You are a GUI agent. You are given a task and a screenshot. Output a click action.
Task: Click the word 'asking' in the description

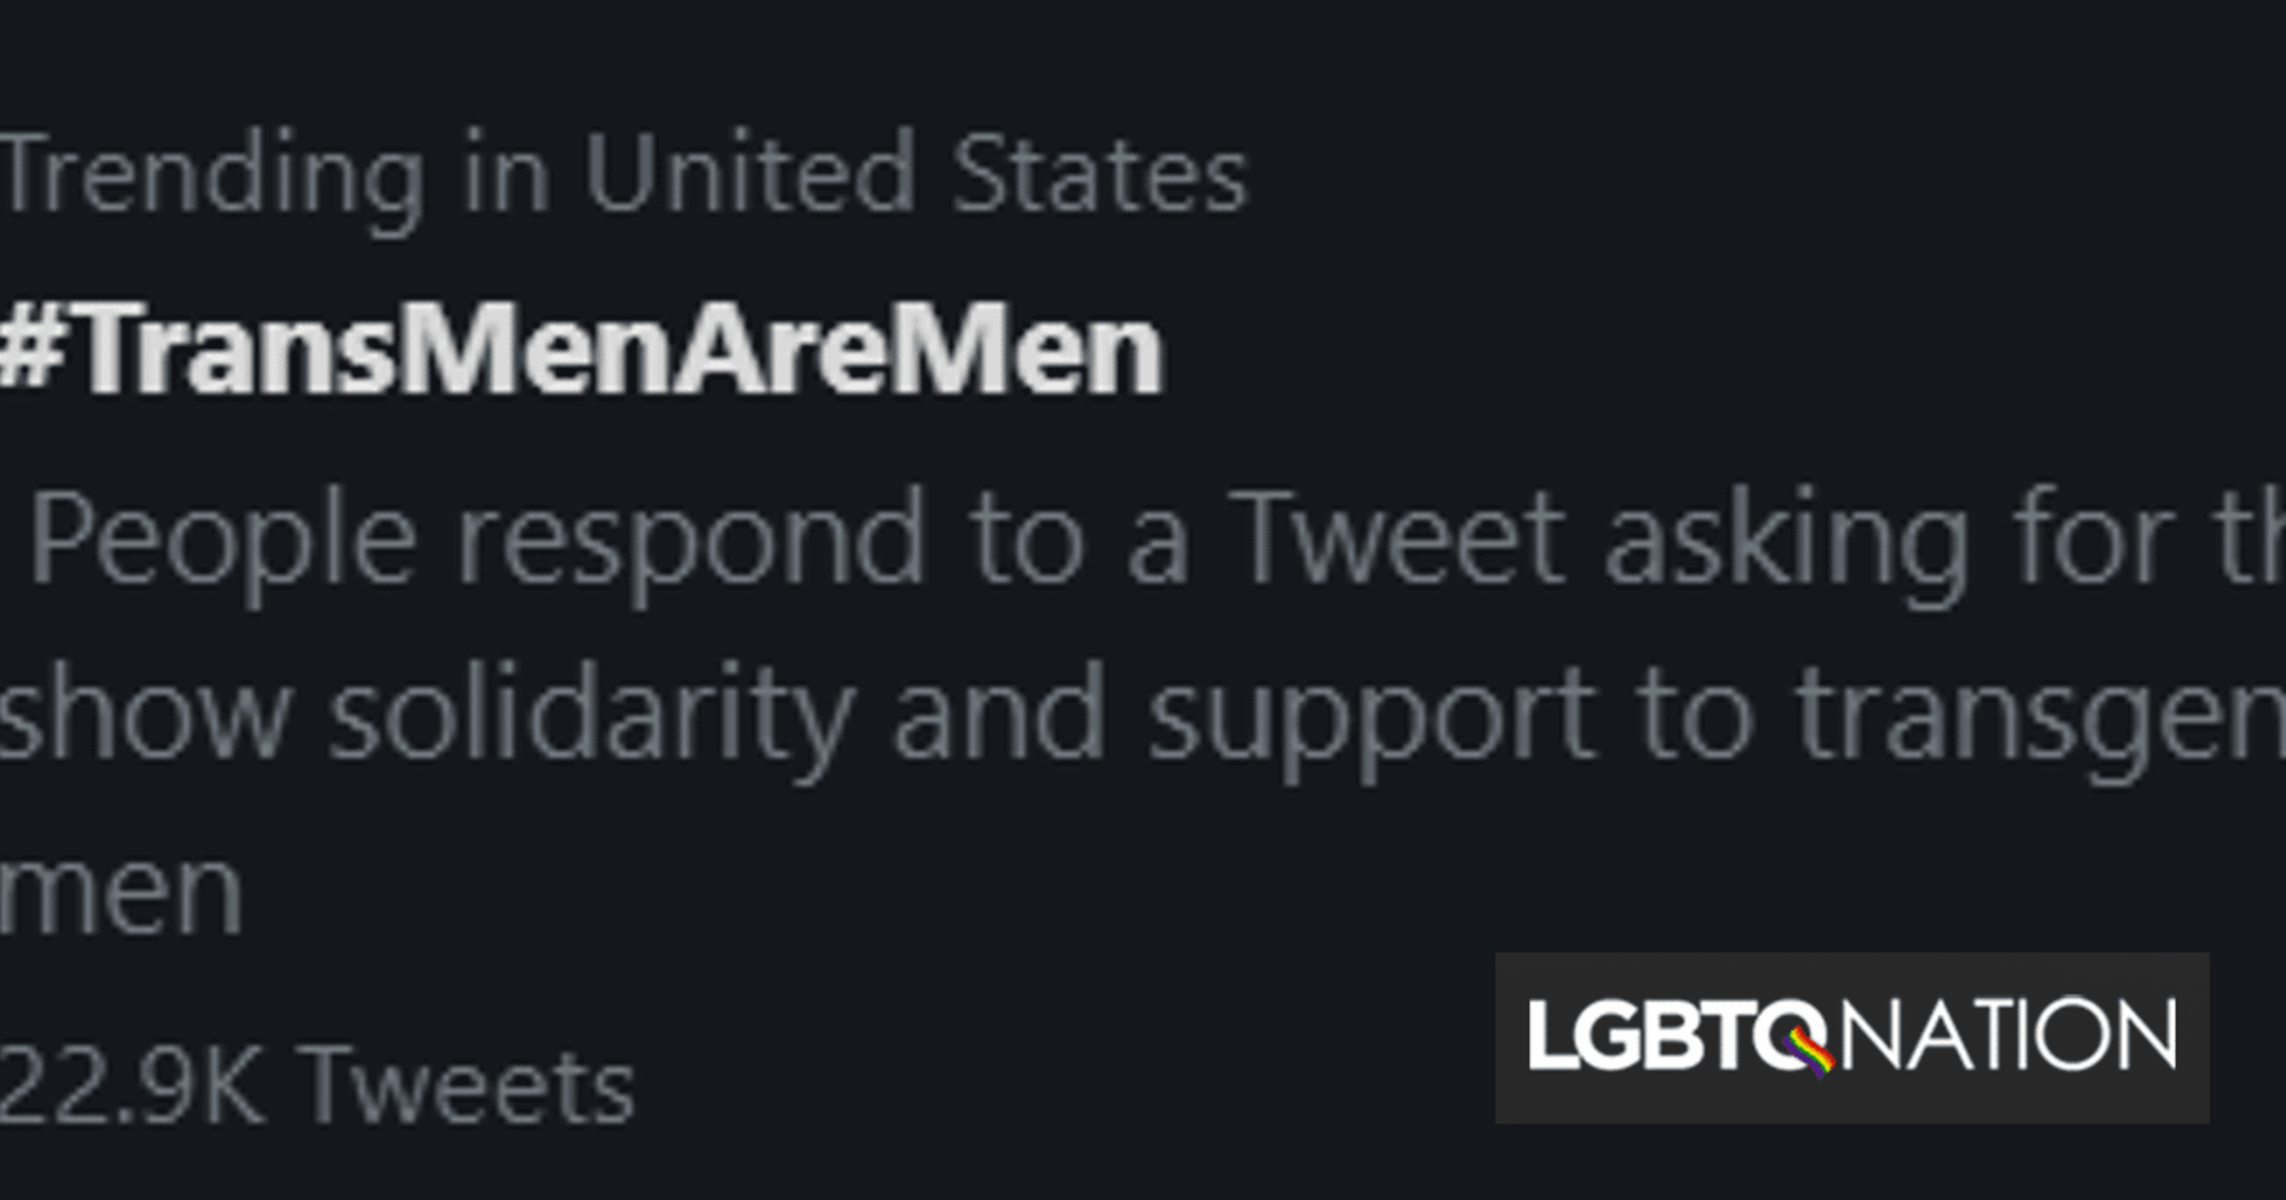pos(1786,540)
